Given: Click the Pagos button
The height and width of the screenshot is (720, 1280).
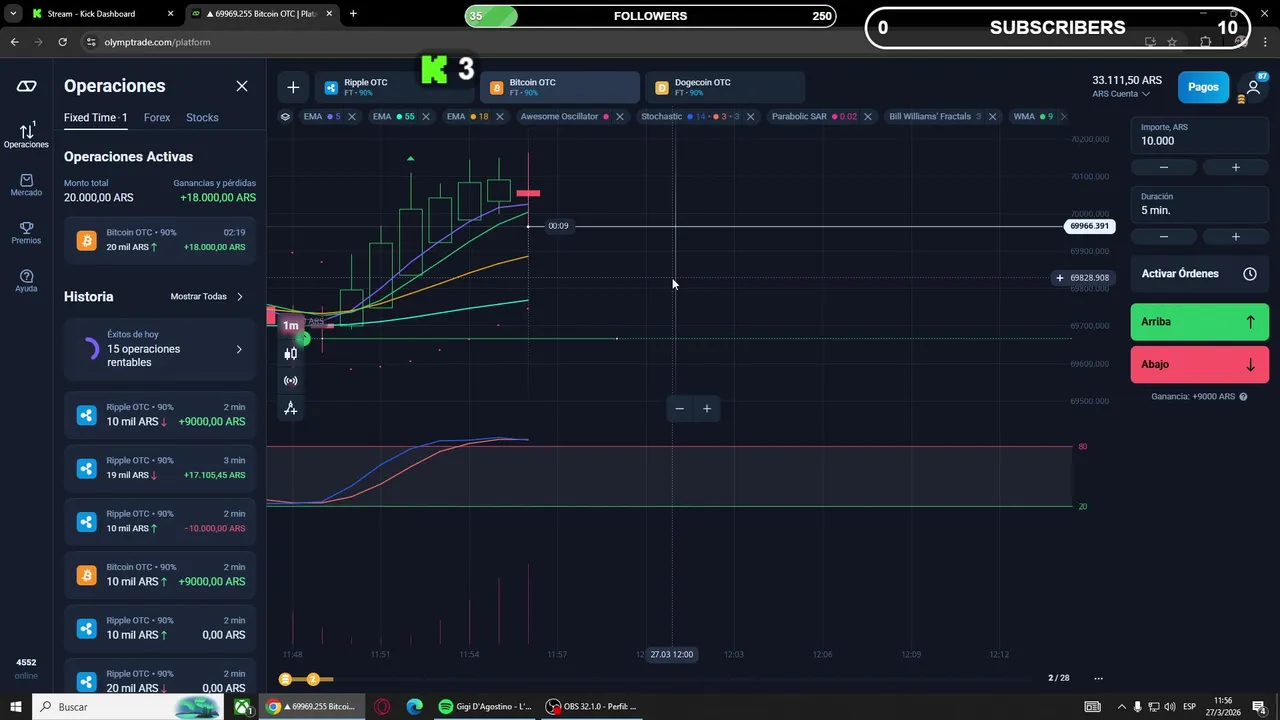Looking at the screenshot, I should [1203, 87].
